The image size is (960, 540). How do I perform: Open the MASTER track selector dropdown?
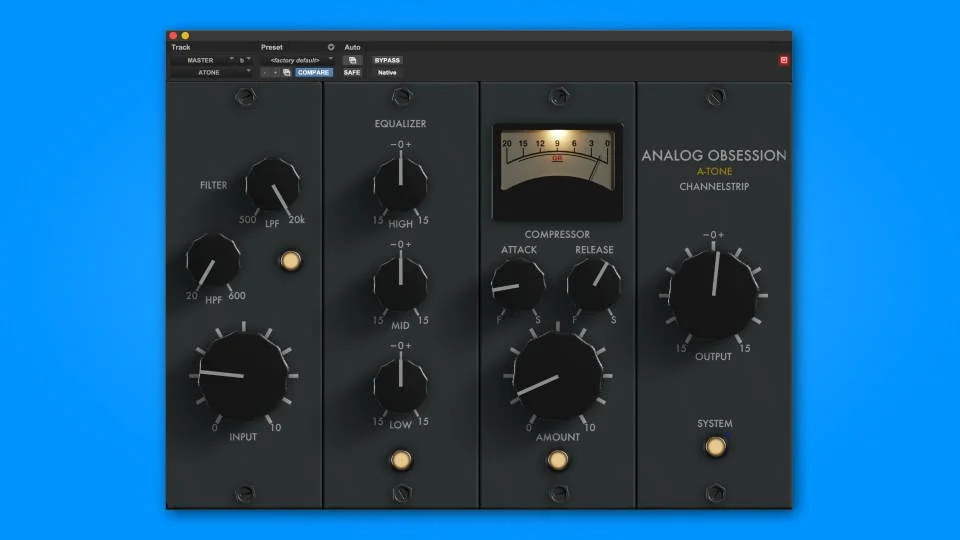point(203,60)
